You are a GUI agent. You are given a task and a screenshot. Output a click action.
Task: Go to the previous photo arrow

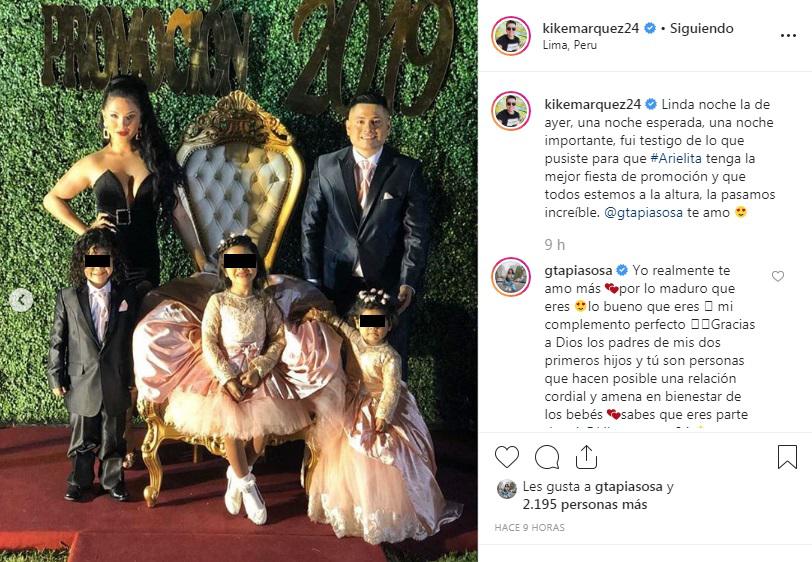tap(21, 299)
